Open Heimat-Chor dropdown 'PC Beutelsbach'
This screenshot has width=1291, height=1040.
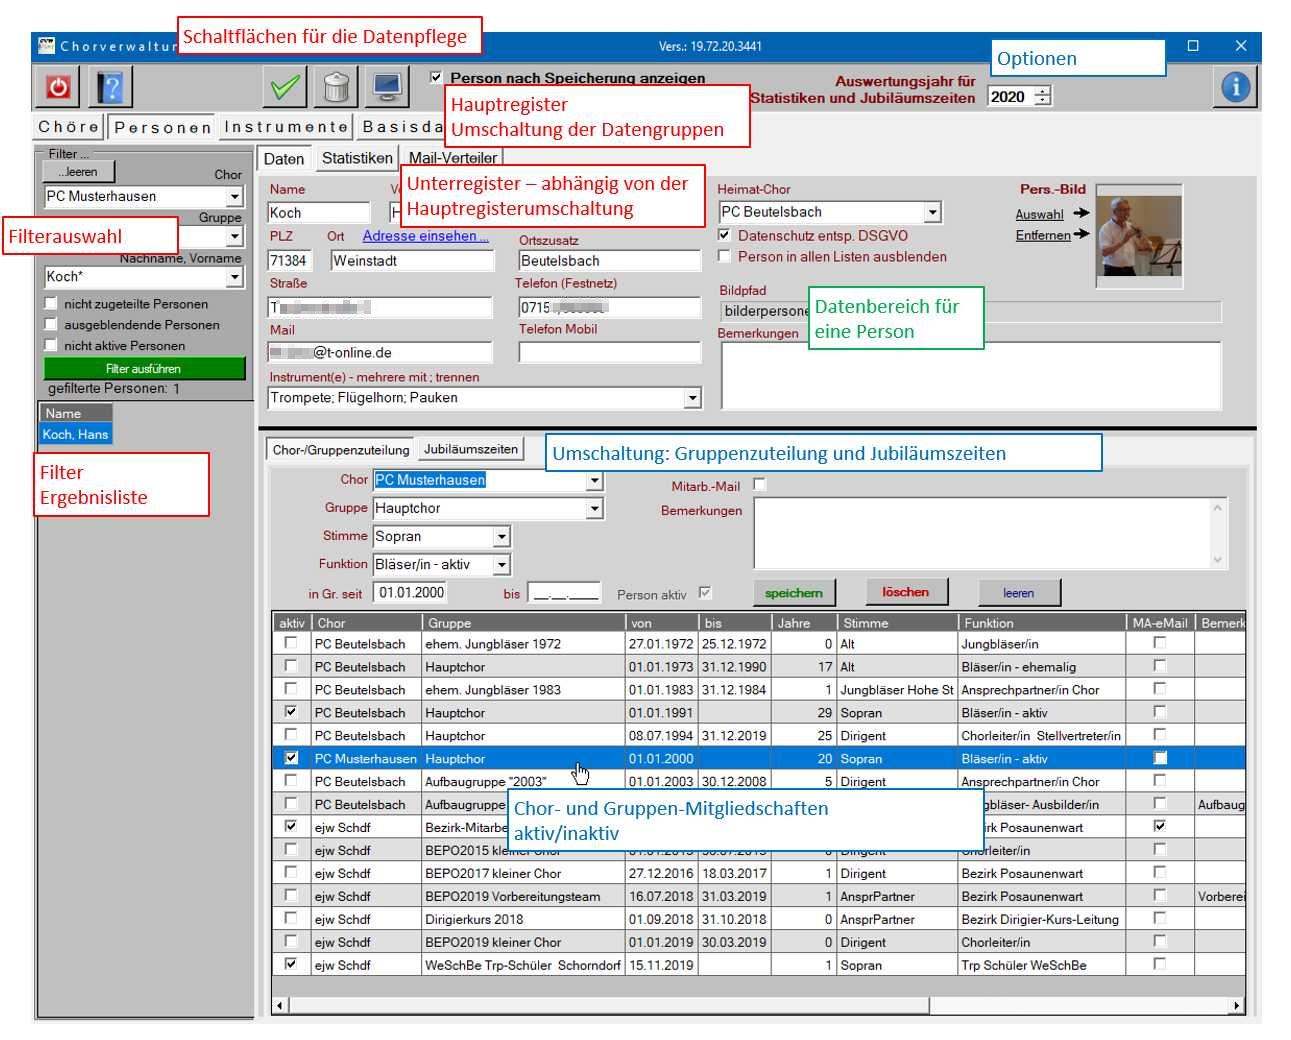point(932,212)
